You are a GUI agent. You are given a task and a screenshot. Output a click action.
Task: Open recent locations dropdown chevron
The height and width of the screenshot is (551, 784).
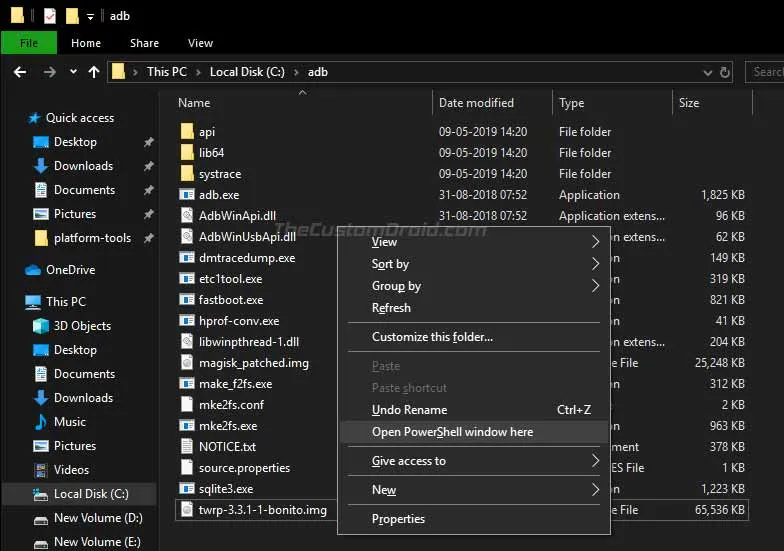click(x=74, y=72)
